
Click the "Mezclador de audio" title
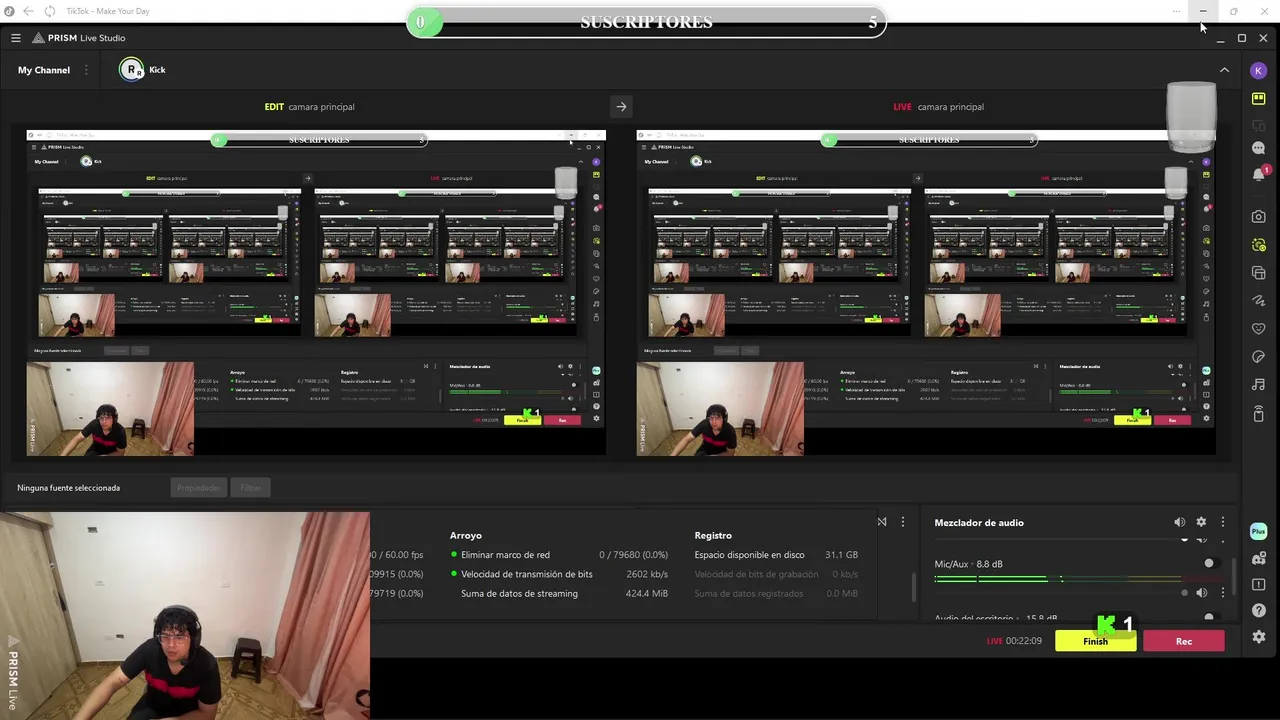979,523
